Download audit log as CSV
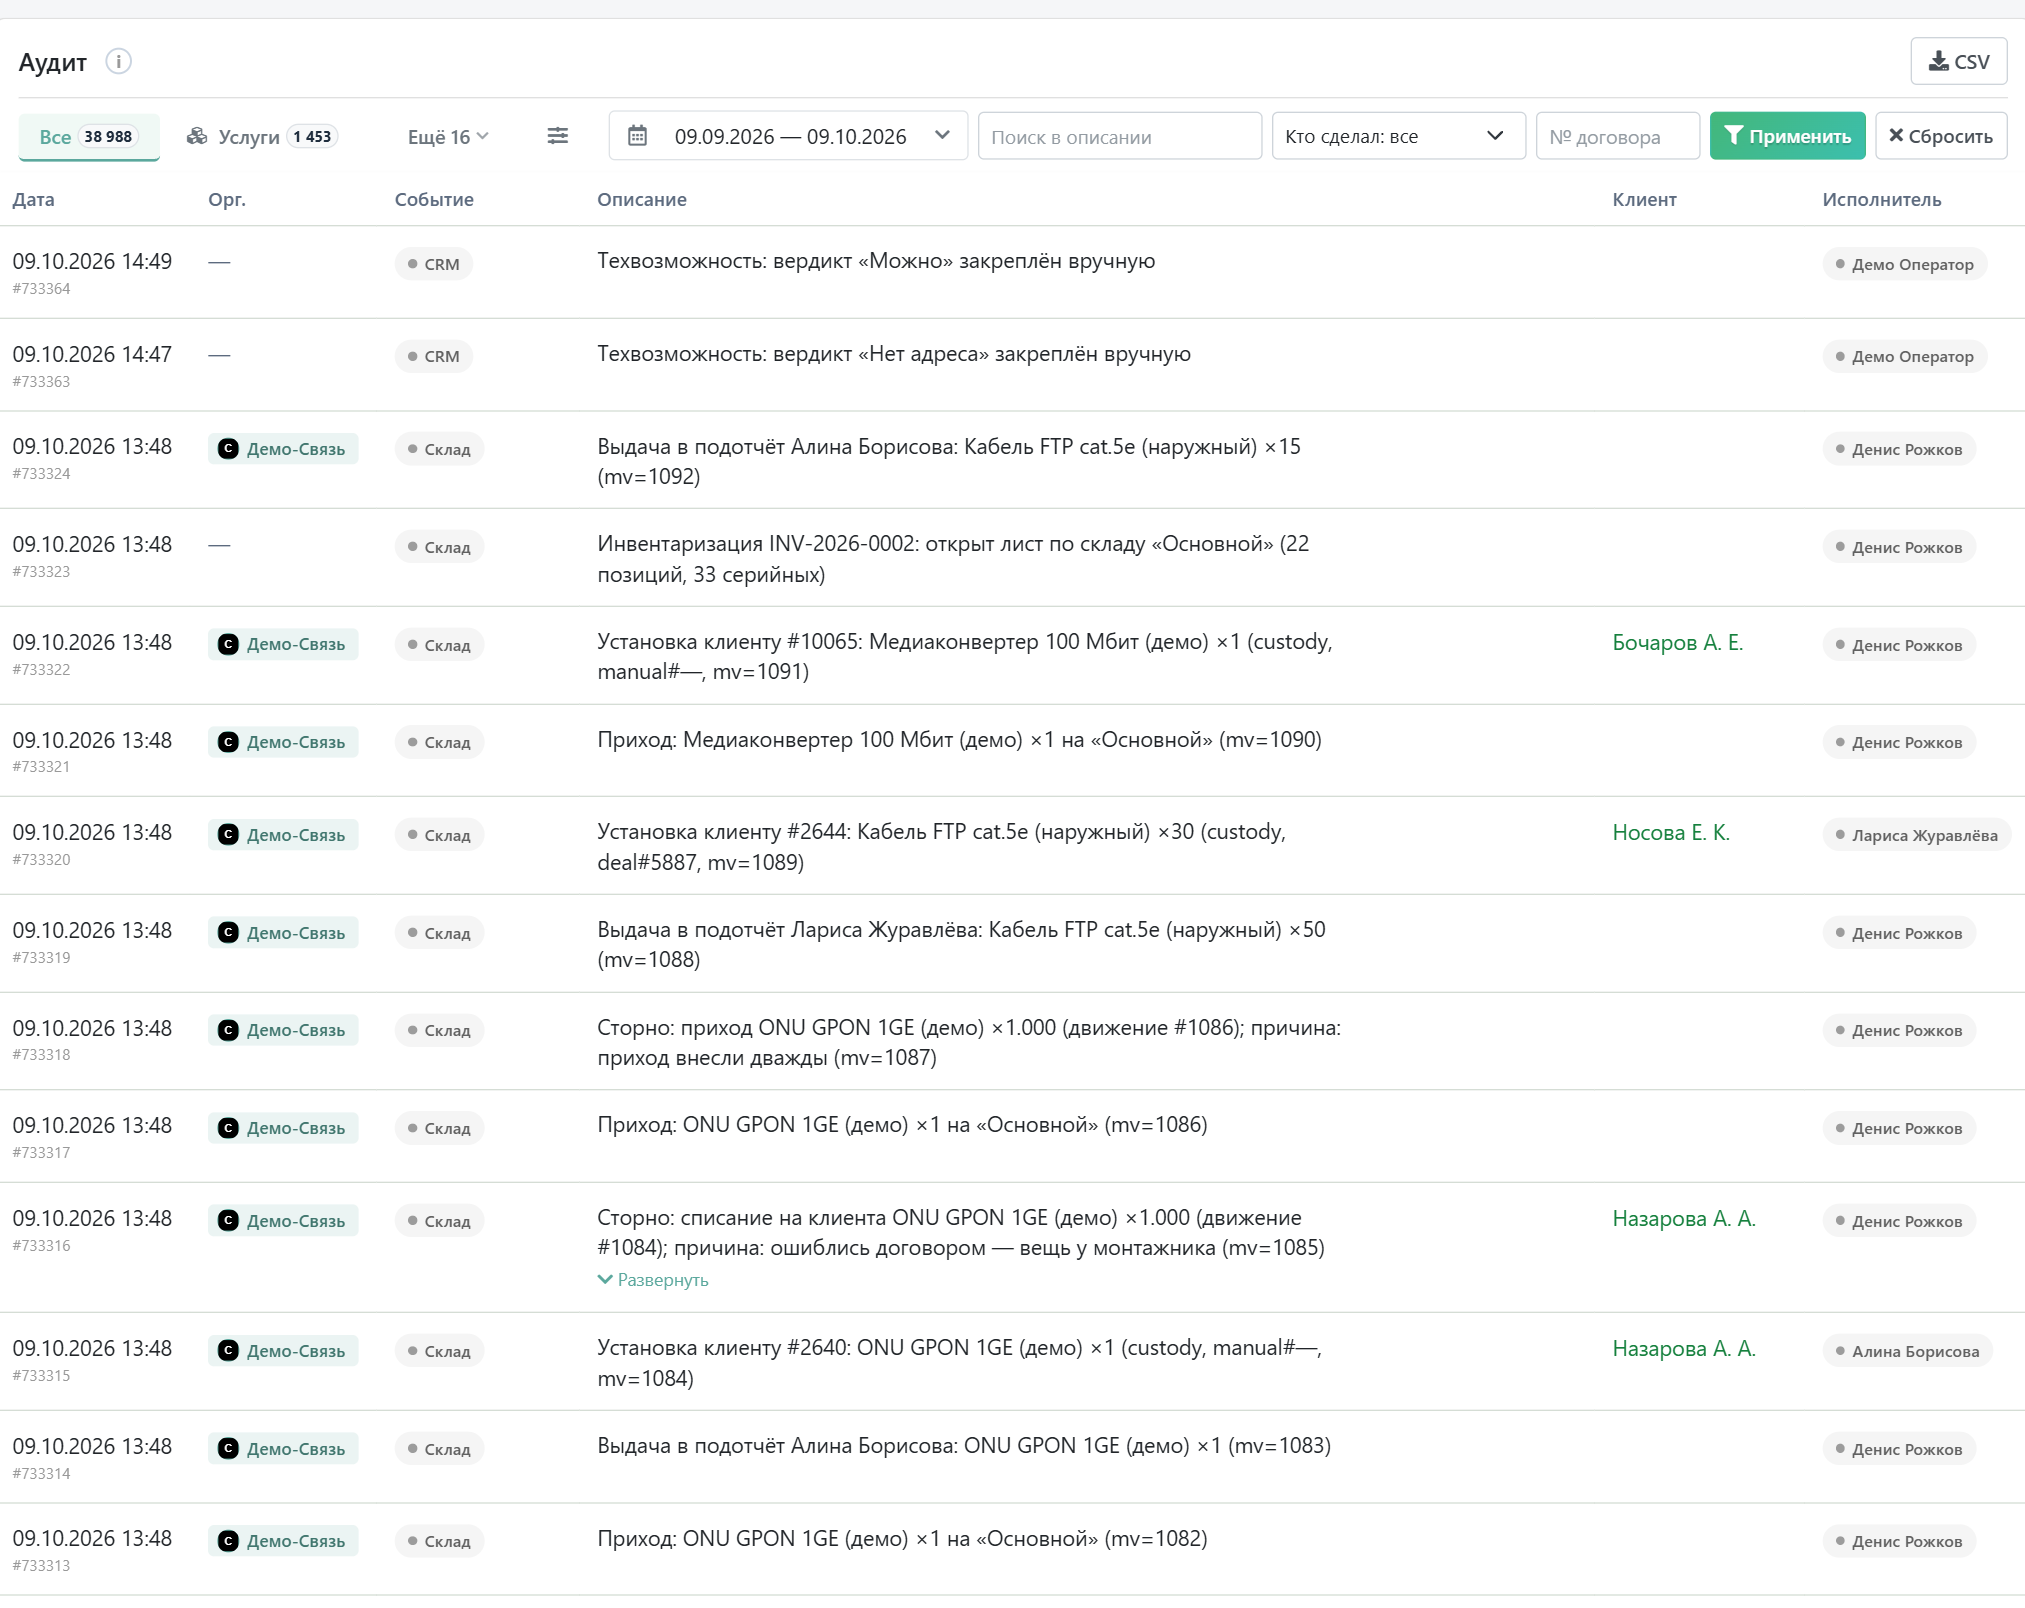Image resolution: width=2025 pixels, height=1608 pixels. pyautogui.click(x=1958, y=61)
